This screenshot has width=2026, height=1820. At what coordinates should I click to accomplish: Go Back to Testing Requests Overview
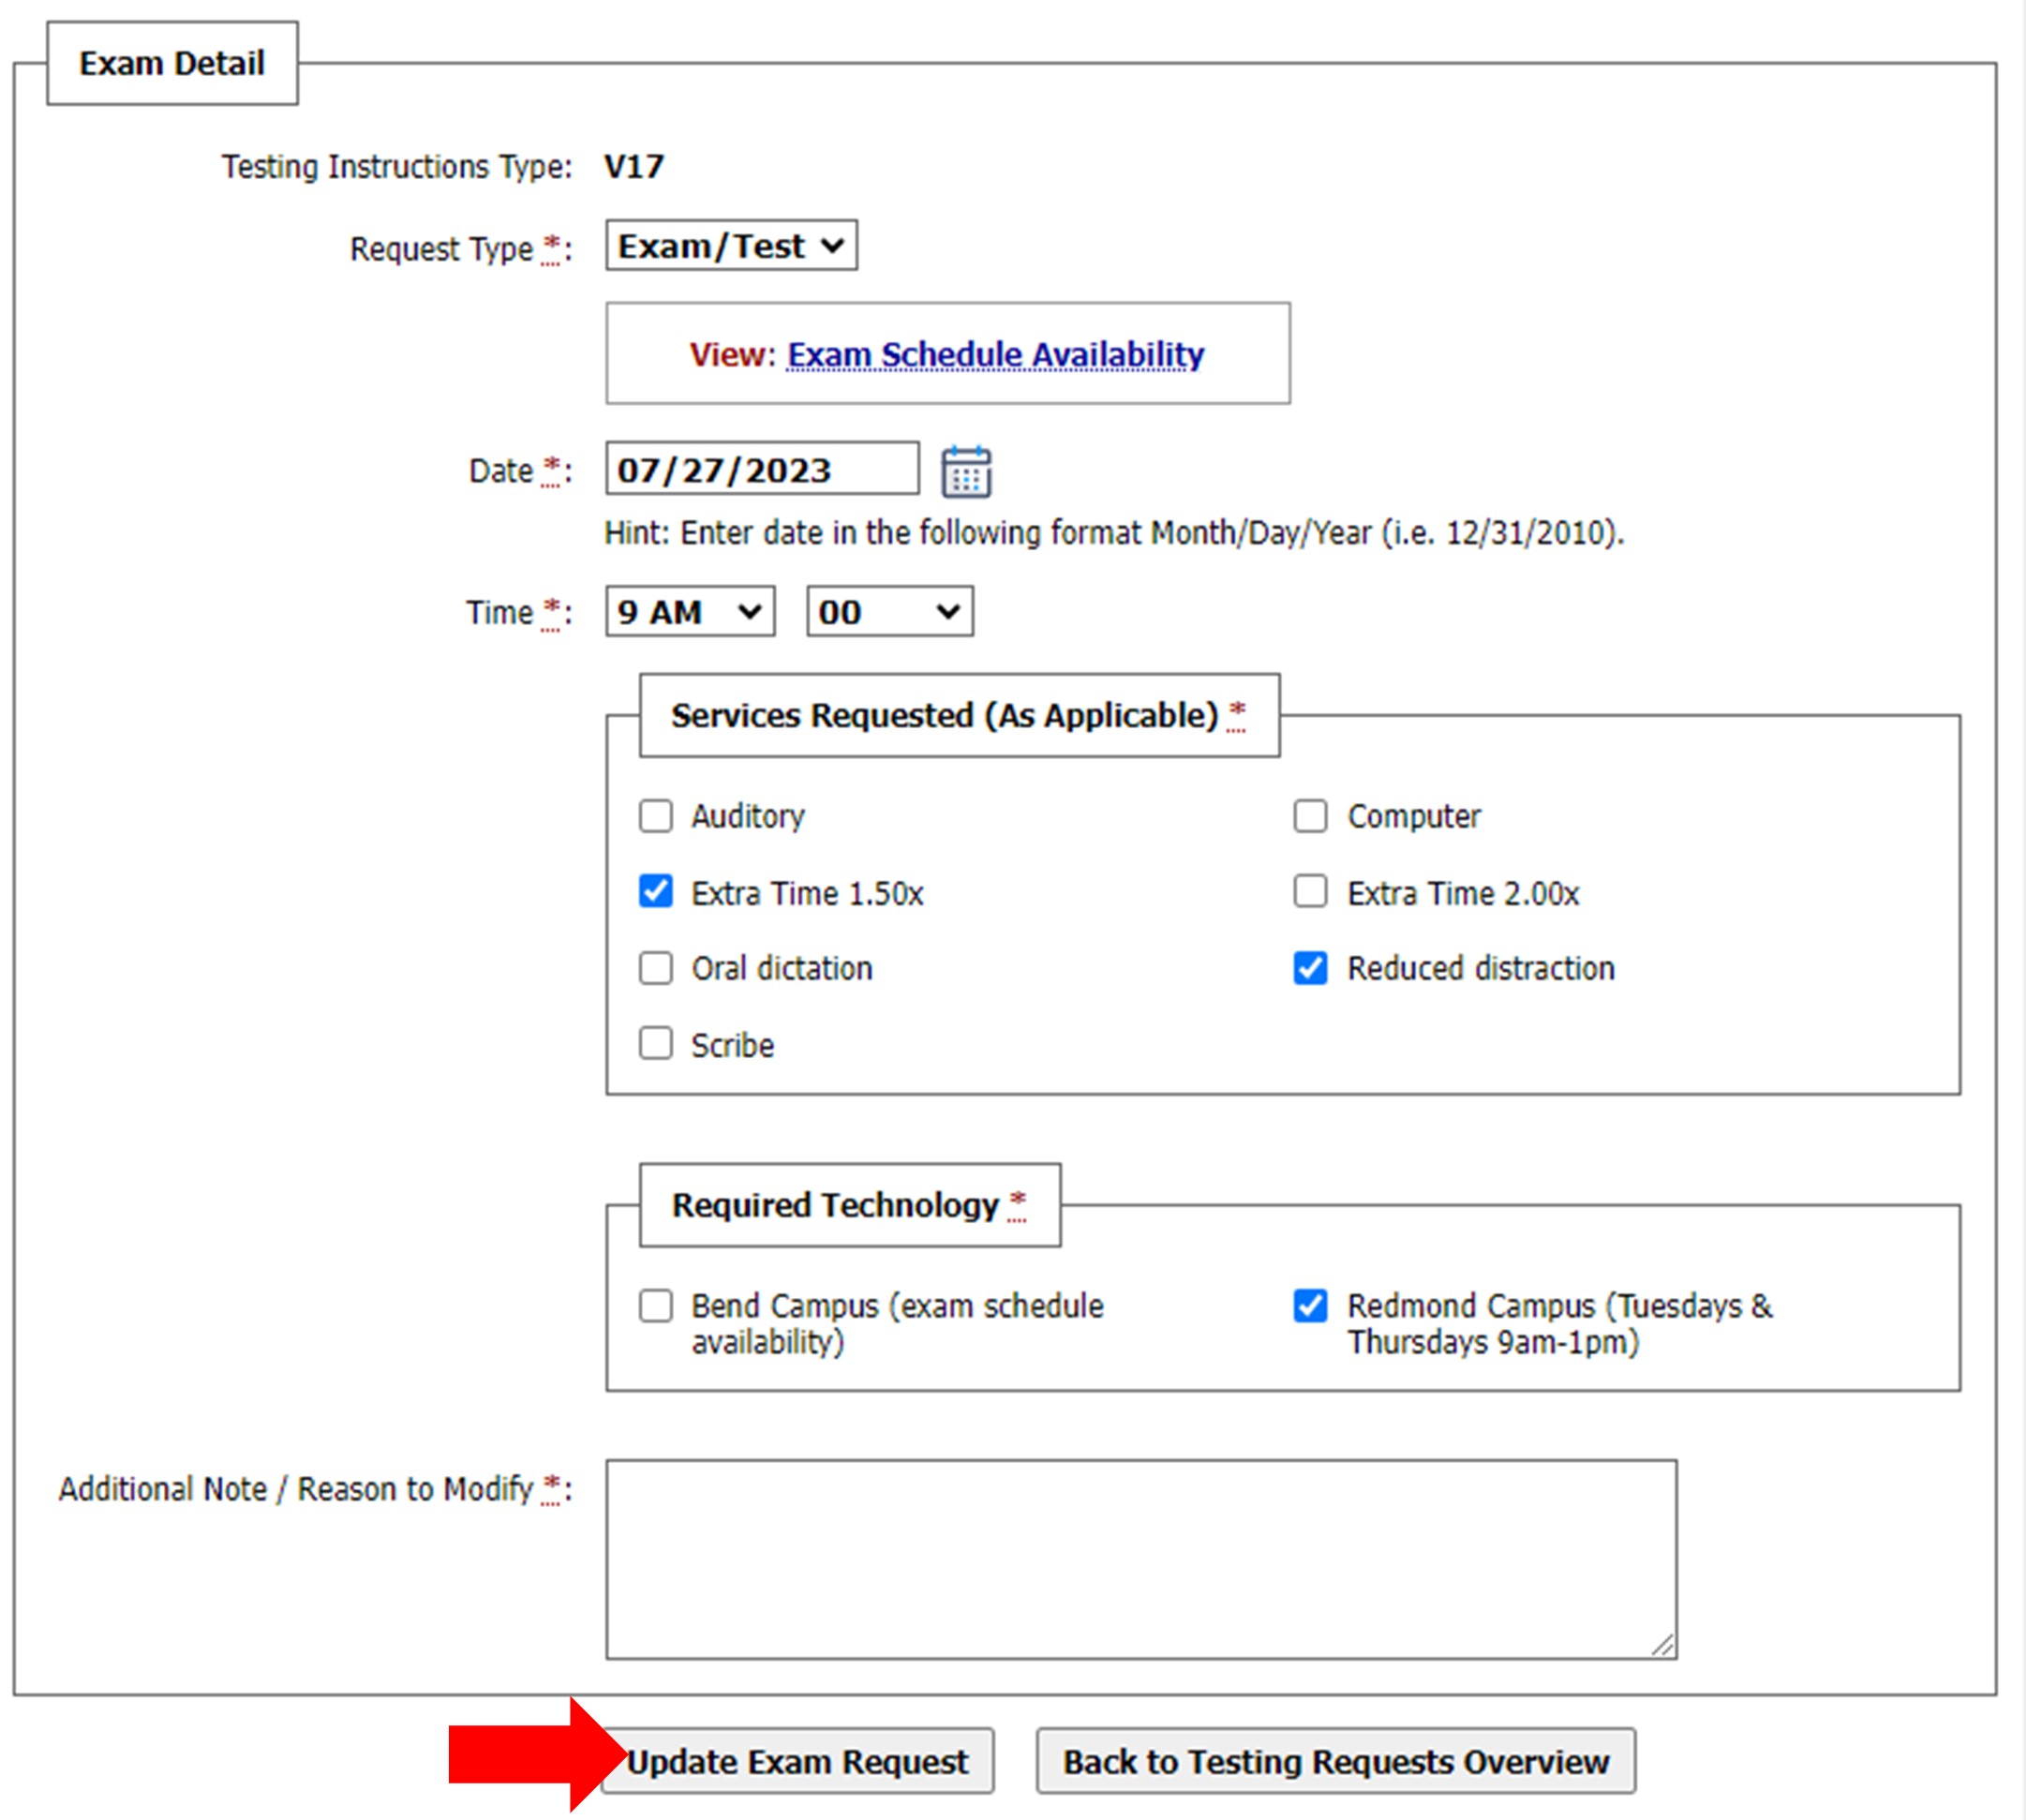(x=1335, y=1761)
